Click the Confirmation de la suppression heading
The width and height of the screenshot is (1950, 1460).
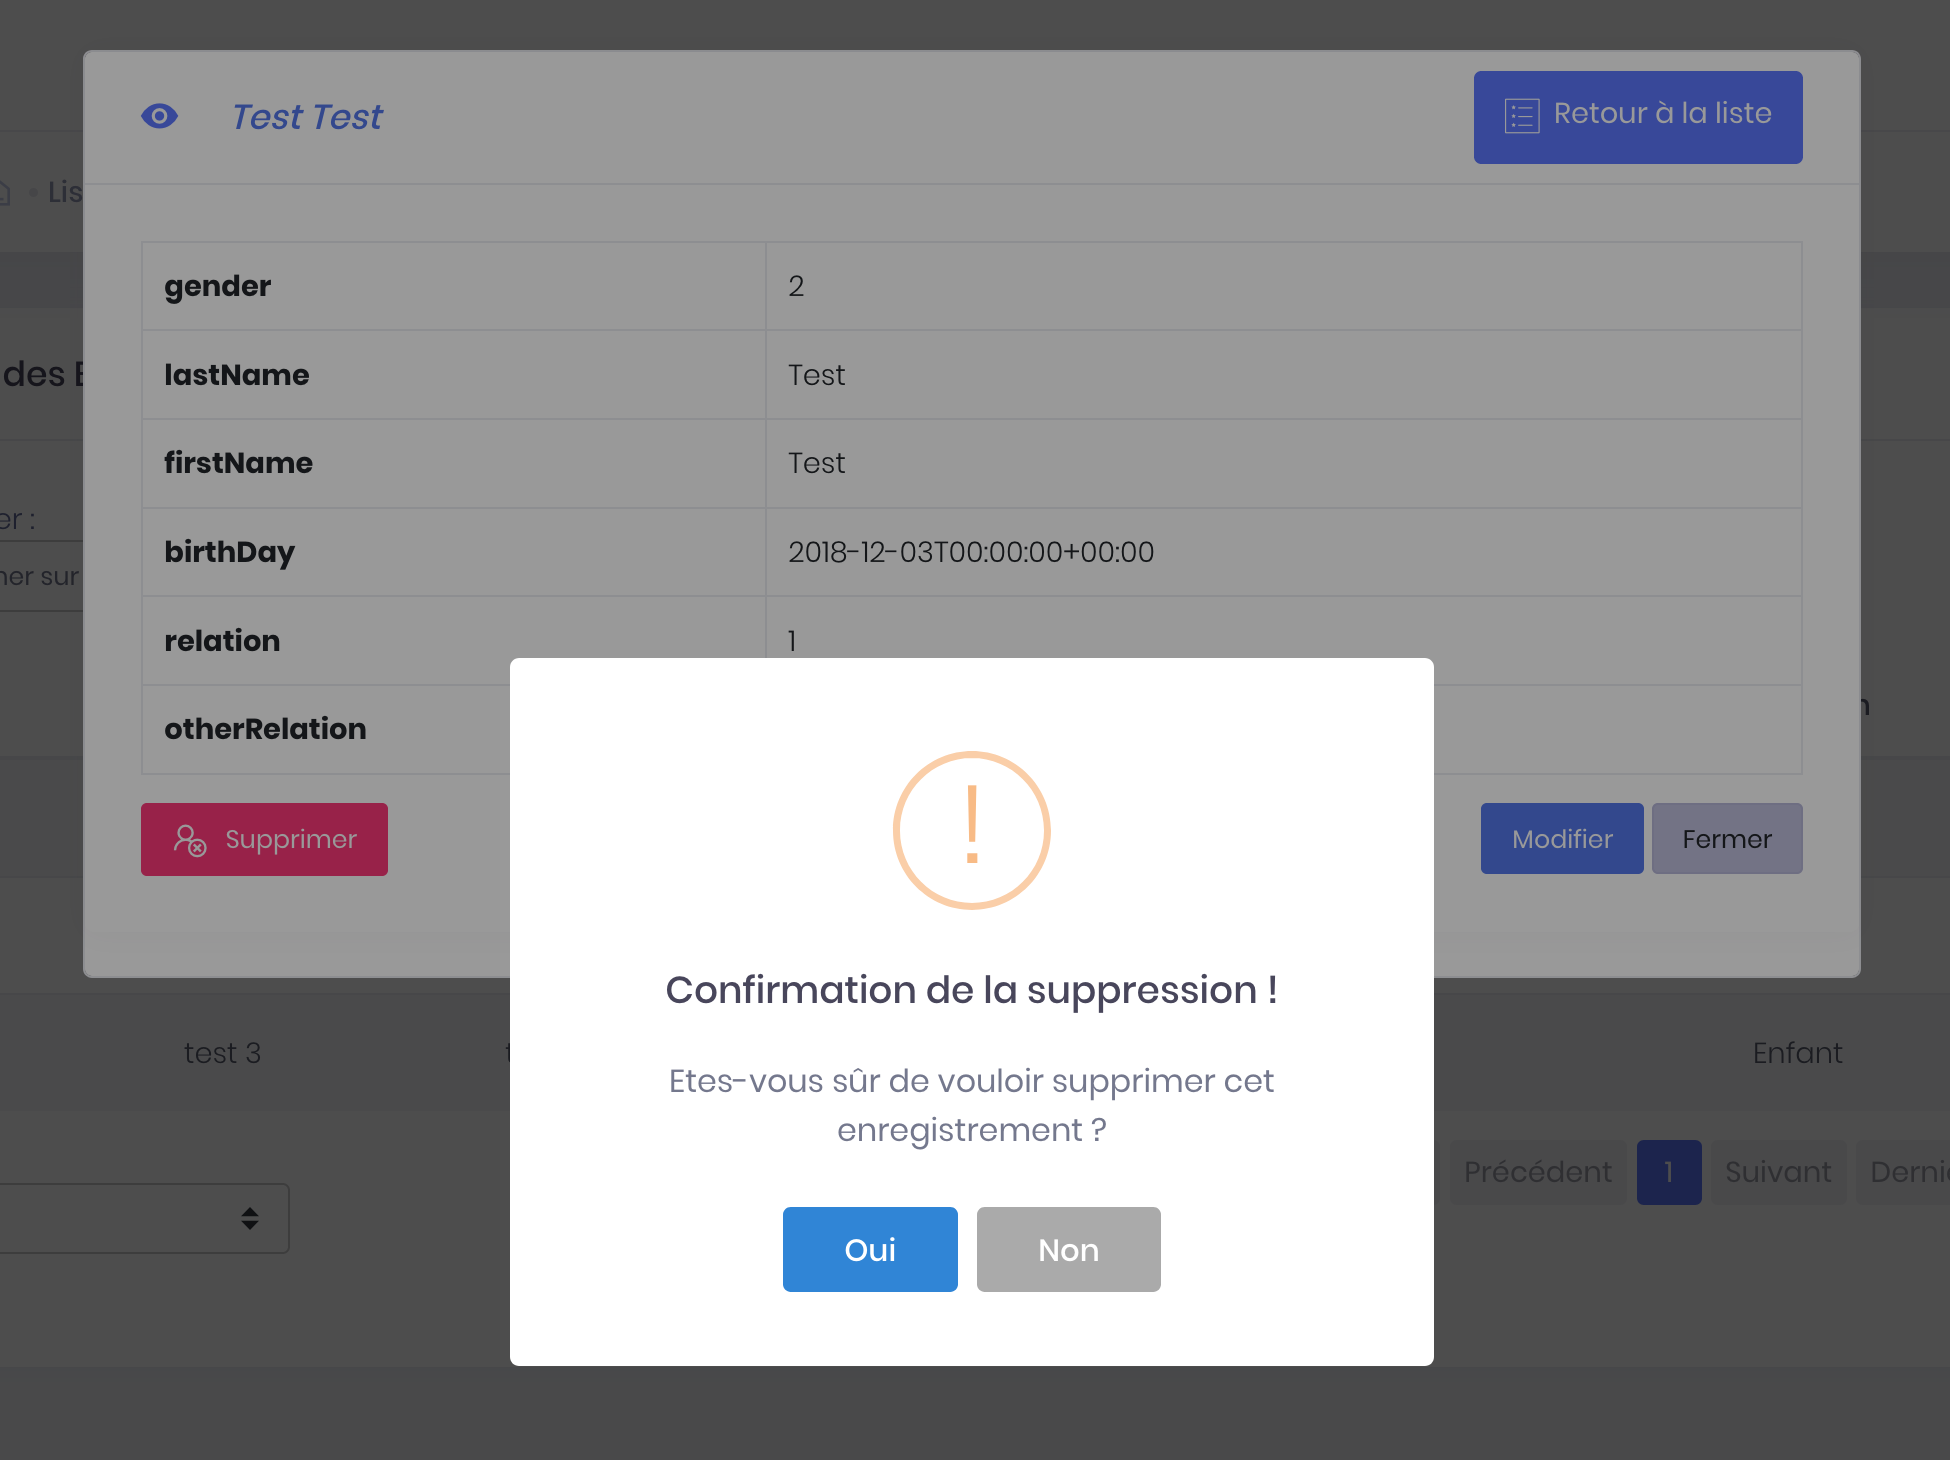tap(971, 990)
